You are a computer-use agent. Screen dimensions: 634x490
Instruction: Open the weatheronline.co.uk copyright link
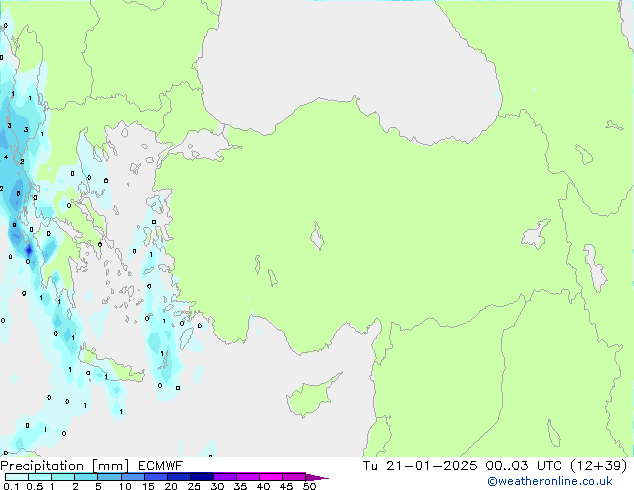coord(550,481)
